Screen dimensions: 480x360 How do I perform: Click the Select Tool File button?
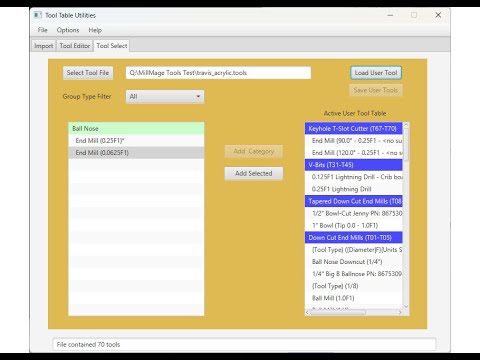88,73
